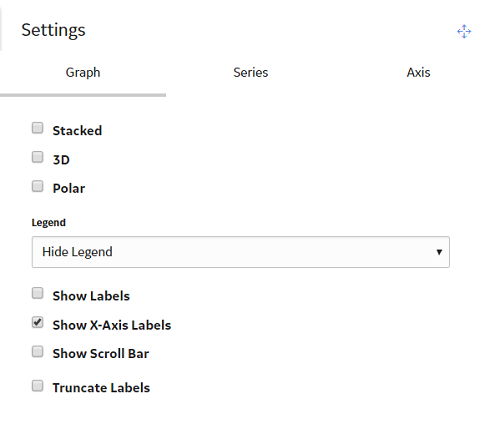The height and width of the screenshot is (424, 500).
Task: Check the Polar option box
Action: [x=37, y=186]
